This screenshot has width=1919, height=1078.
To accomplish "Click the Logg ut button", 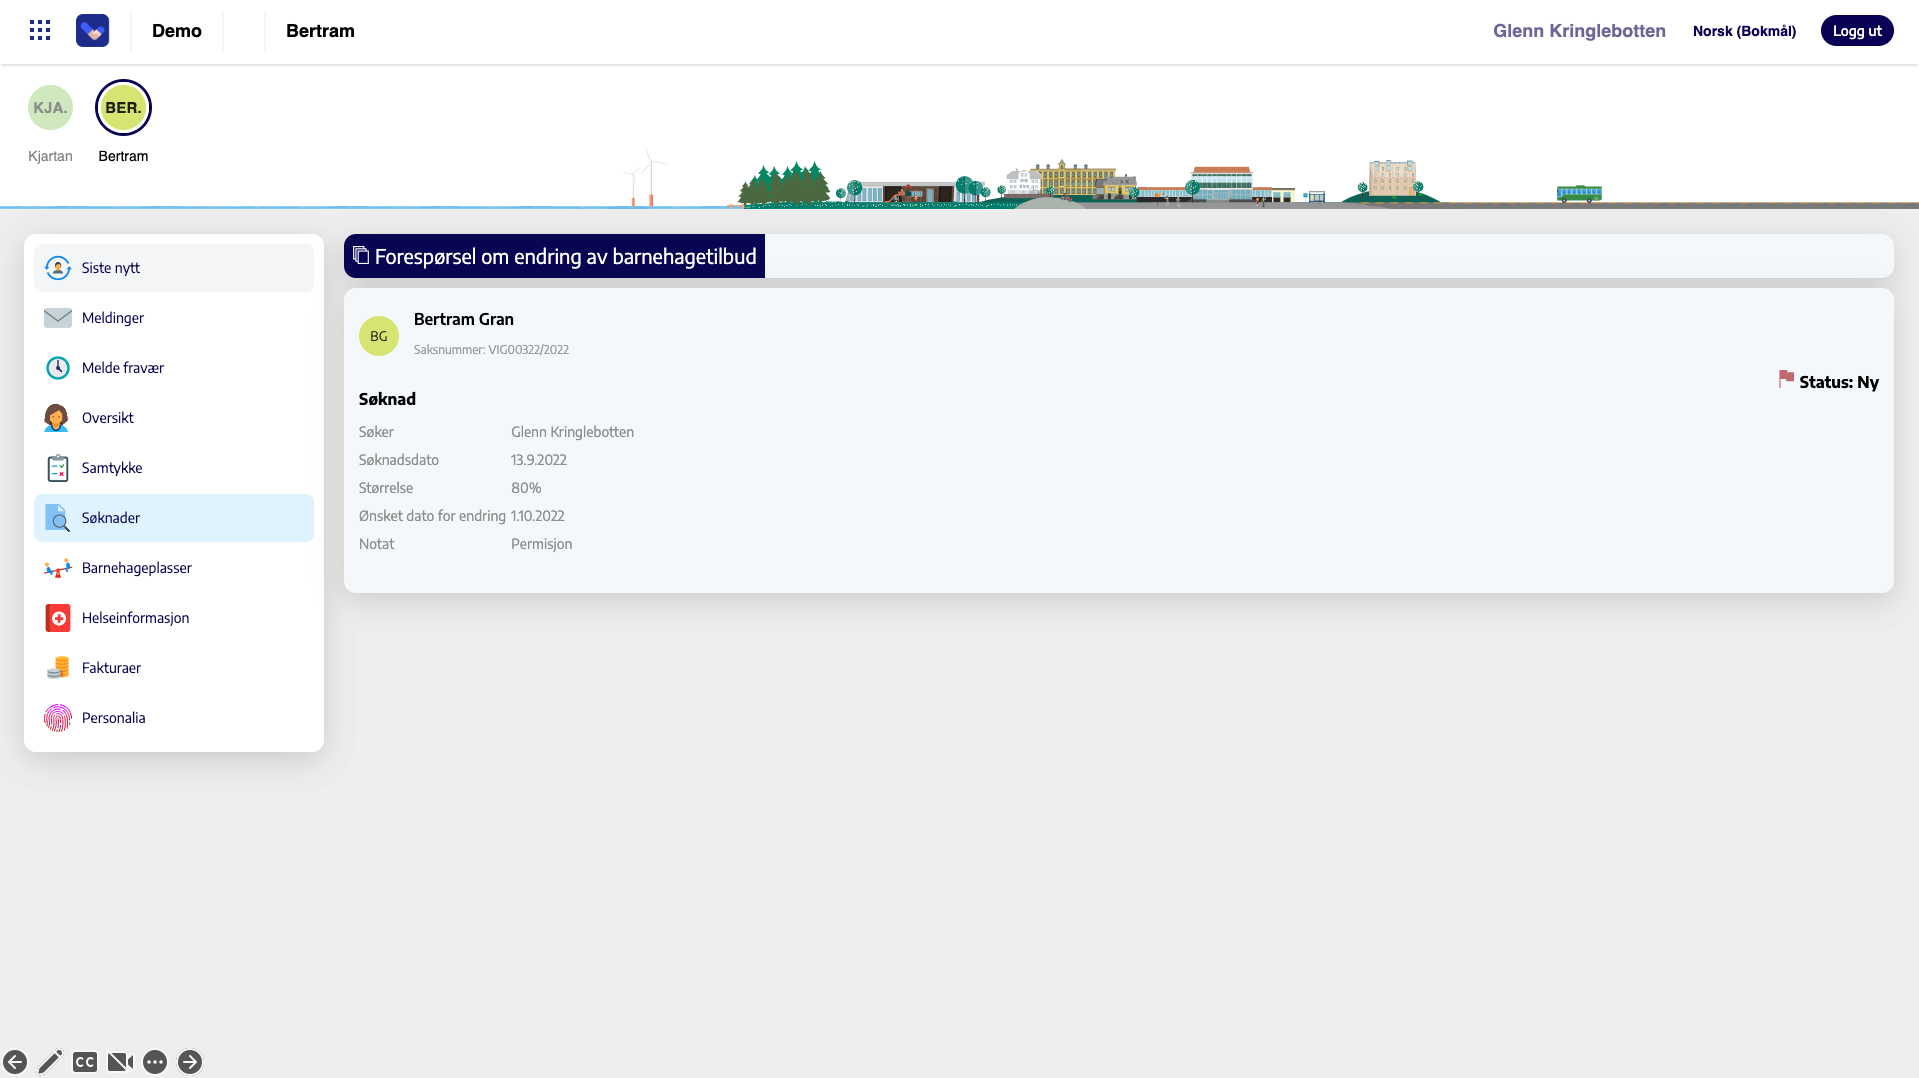I will 1856,31.
